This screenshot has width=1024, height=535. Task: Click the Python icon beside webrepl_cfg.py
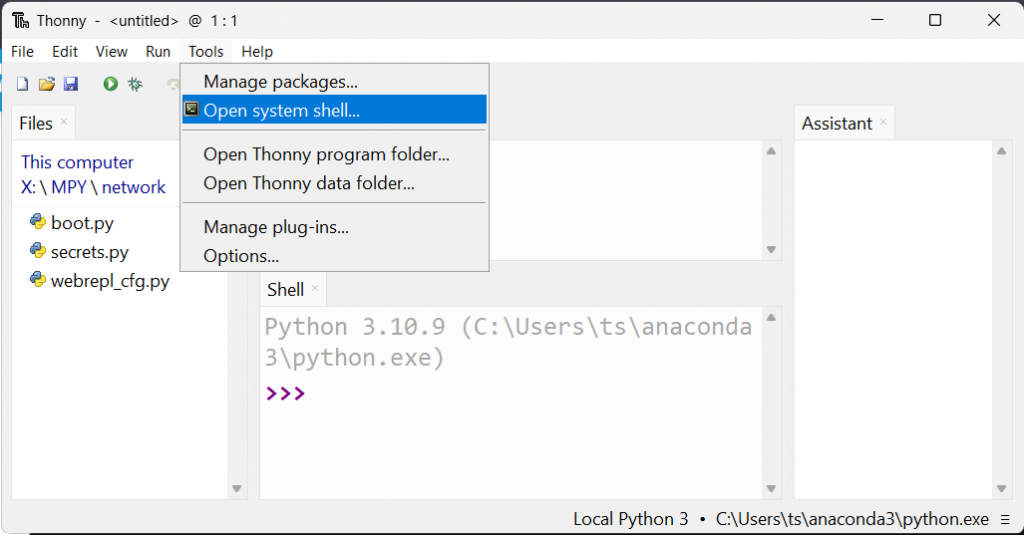(37, 280)
